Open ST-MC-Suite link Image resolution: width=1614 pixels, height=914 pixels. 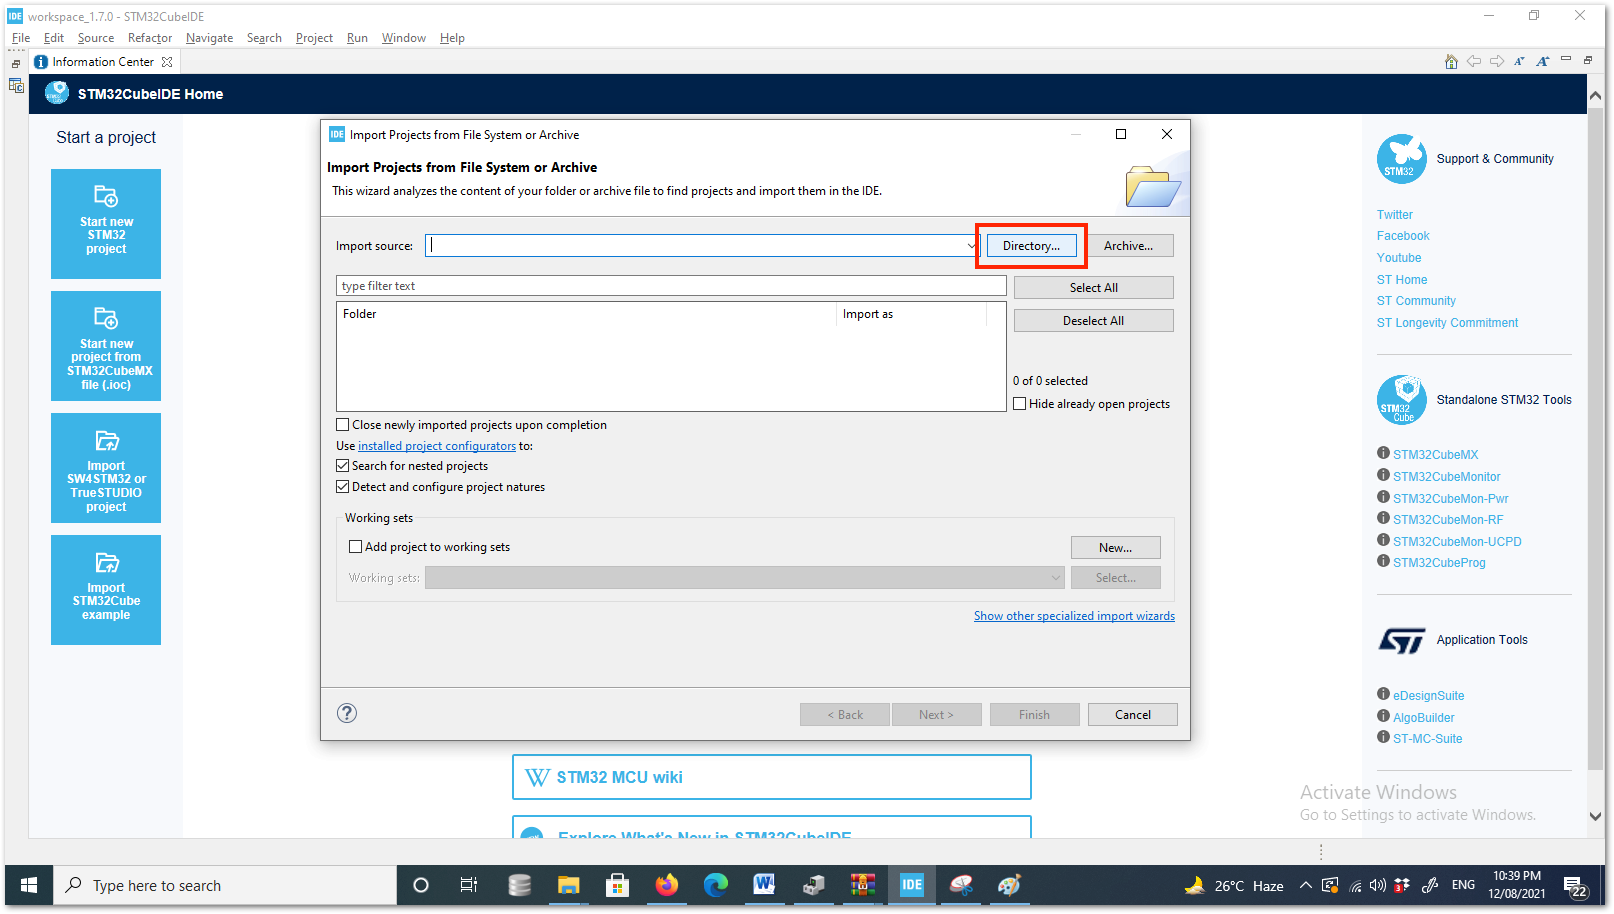pos(1427,739)
